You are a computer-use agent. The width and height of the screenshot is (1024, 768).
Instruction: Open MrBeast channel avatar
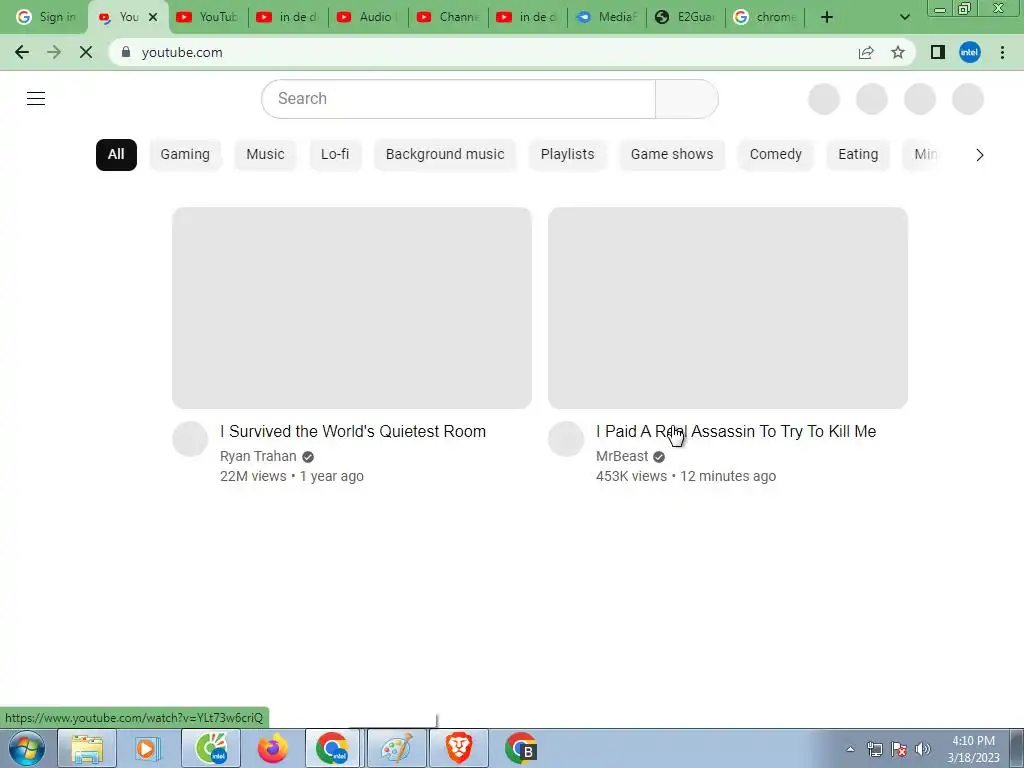tap(566, 439)
